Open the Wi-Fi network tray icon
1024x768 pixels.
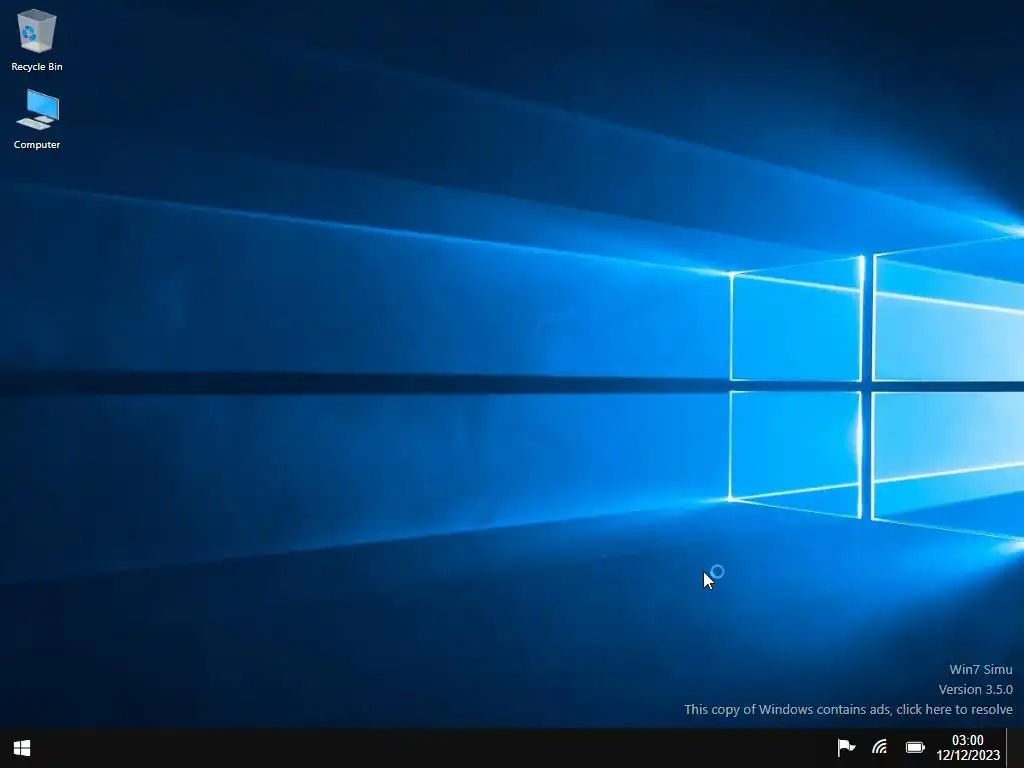pos(880,747)
